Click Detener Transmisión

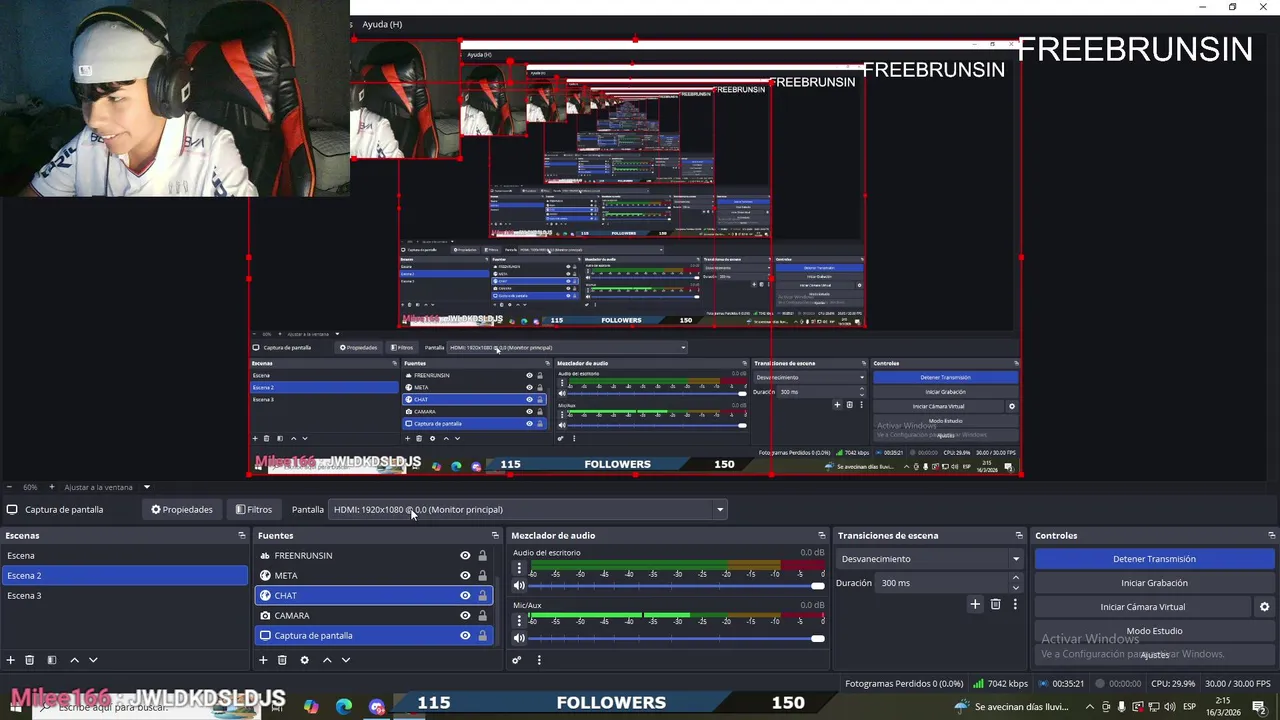click(1154, 559)
